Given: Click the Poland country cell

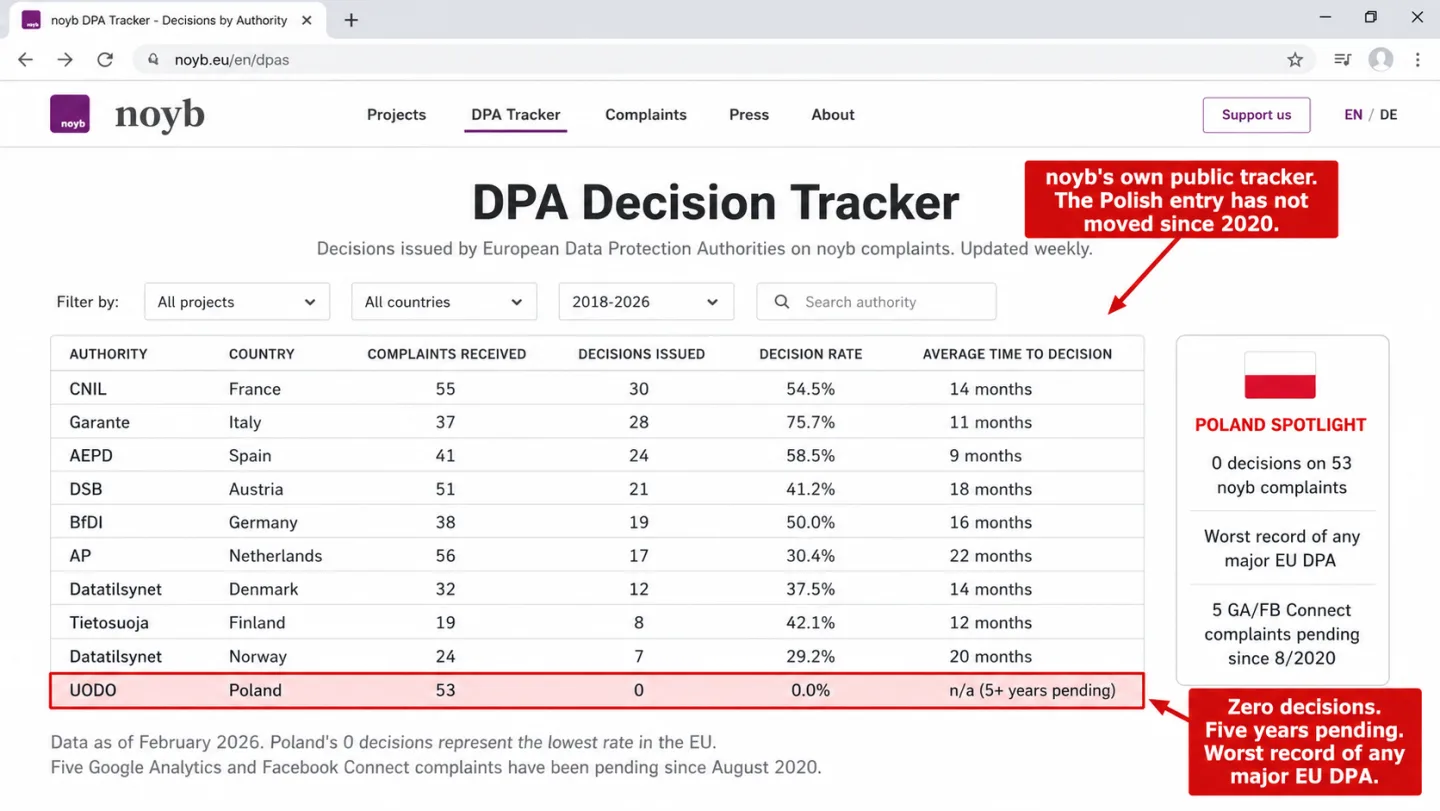Looking at the screenshot, I should pyautogui.click(x=256, y=690).
